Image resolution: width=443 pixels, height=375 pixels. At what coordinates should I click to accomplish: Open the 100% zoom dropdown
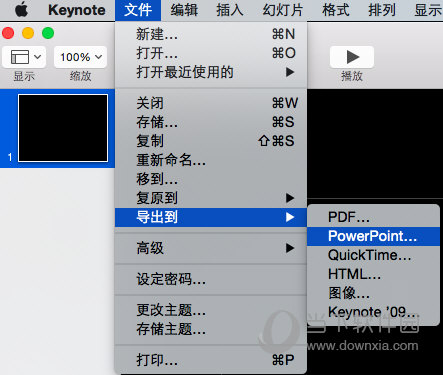pyautogui.click(x=80, y=57)
